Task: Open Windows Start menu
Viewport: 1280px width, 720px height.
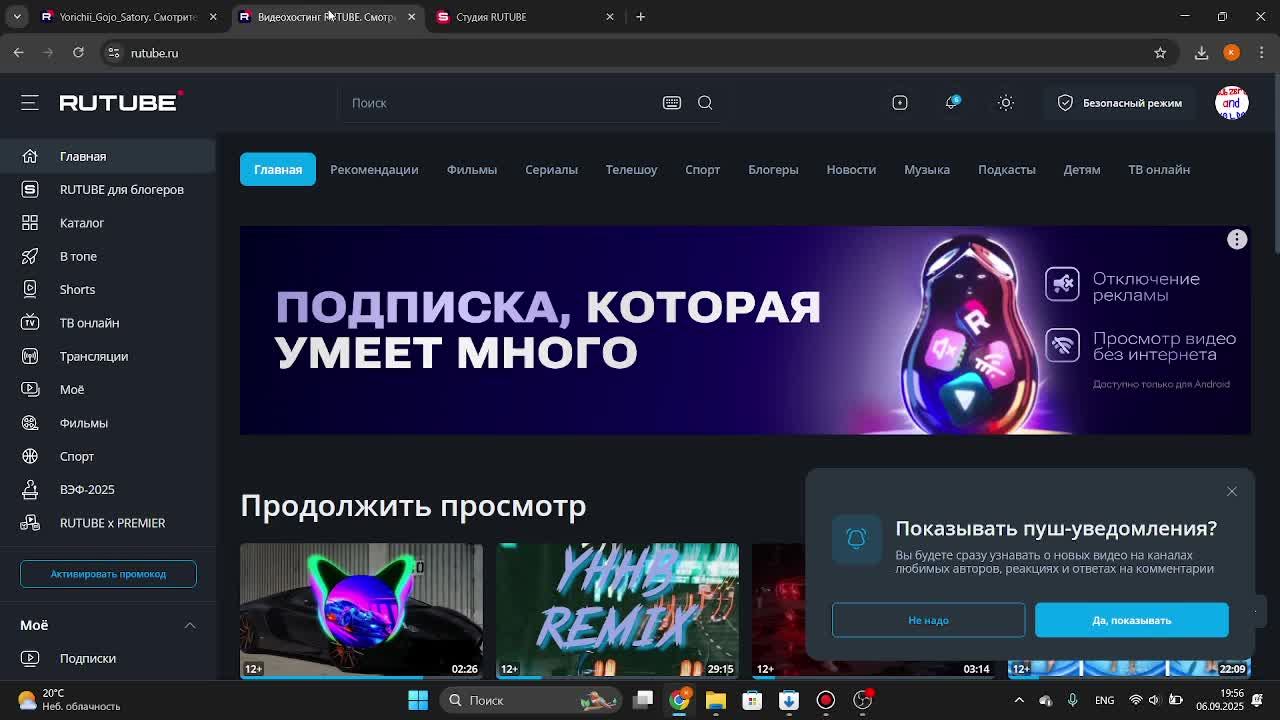Action: (x=418, y=700)
